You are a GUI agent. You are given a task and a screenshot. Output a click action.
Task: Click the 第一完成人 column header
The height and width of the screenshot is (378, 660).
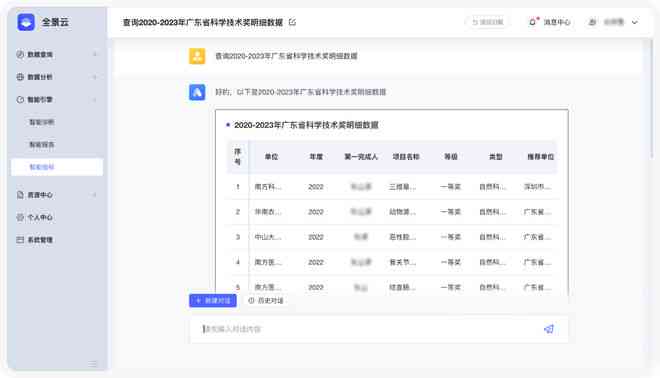pyautogui.click(x=361, y=157)
